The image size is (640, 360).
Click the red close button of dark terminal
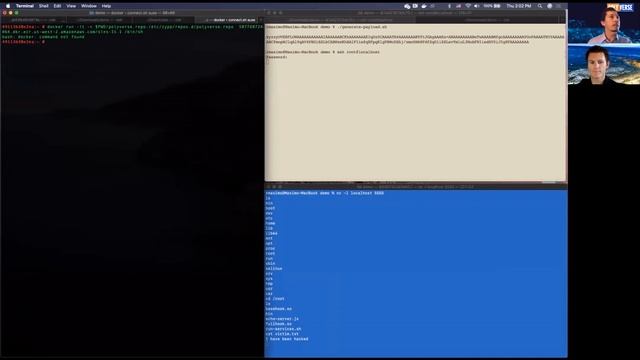pos(4,13)
